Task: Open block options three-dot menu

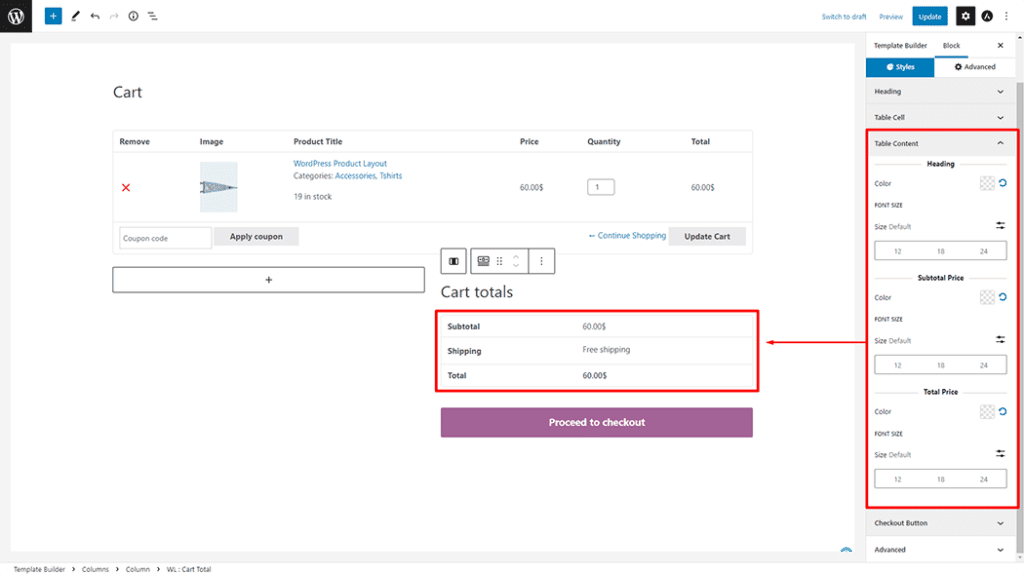Action: pos(541,261)
